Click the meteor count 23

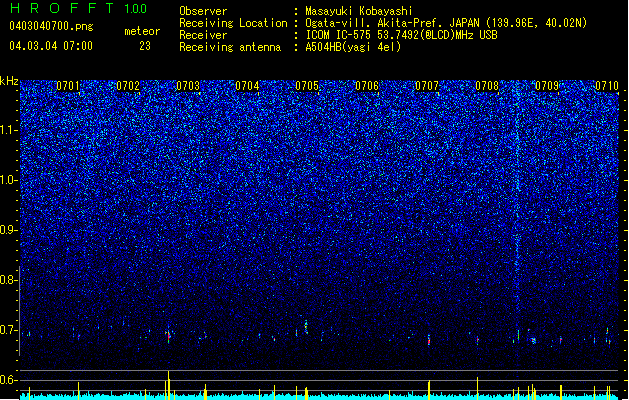pos(145,46)
